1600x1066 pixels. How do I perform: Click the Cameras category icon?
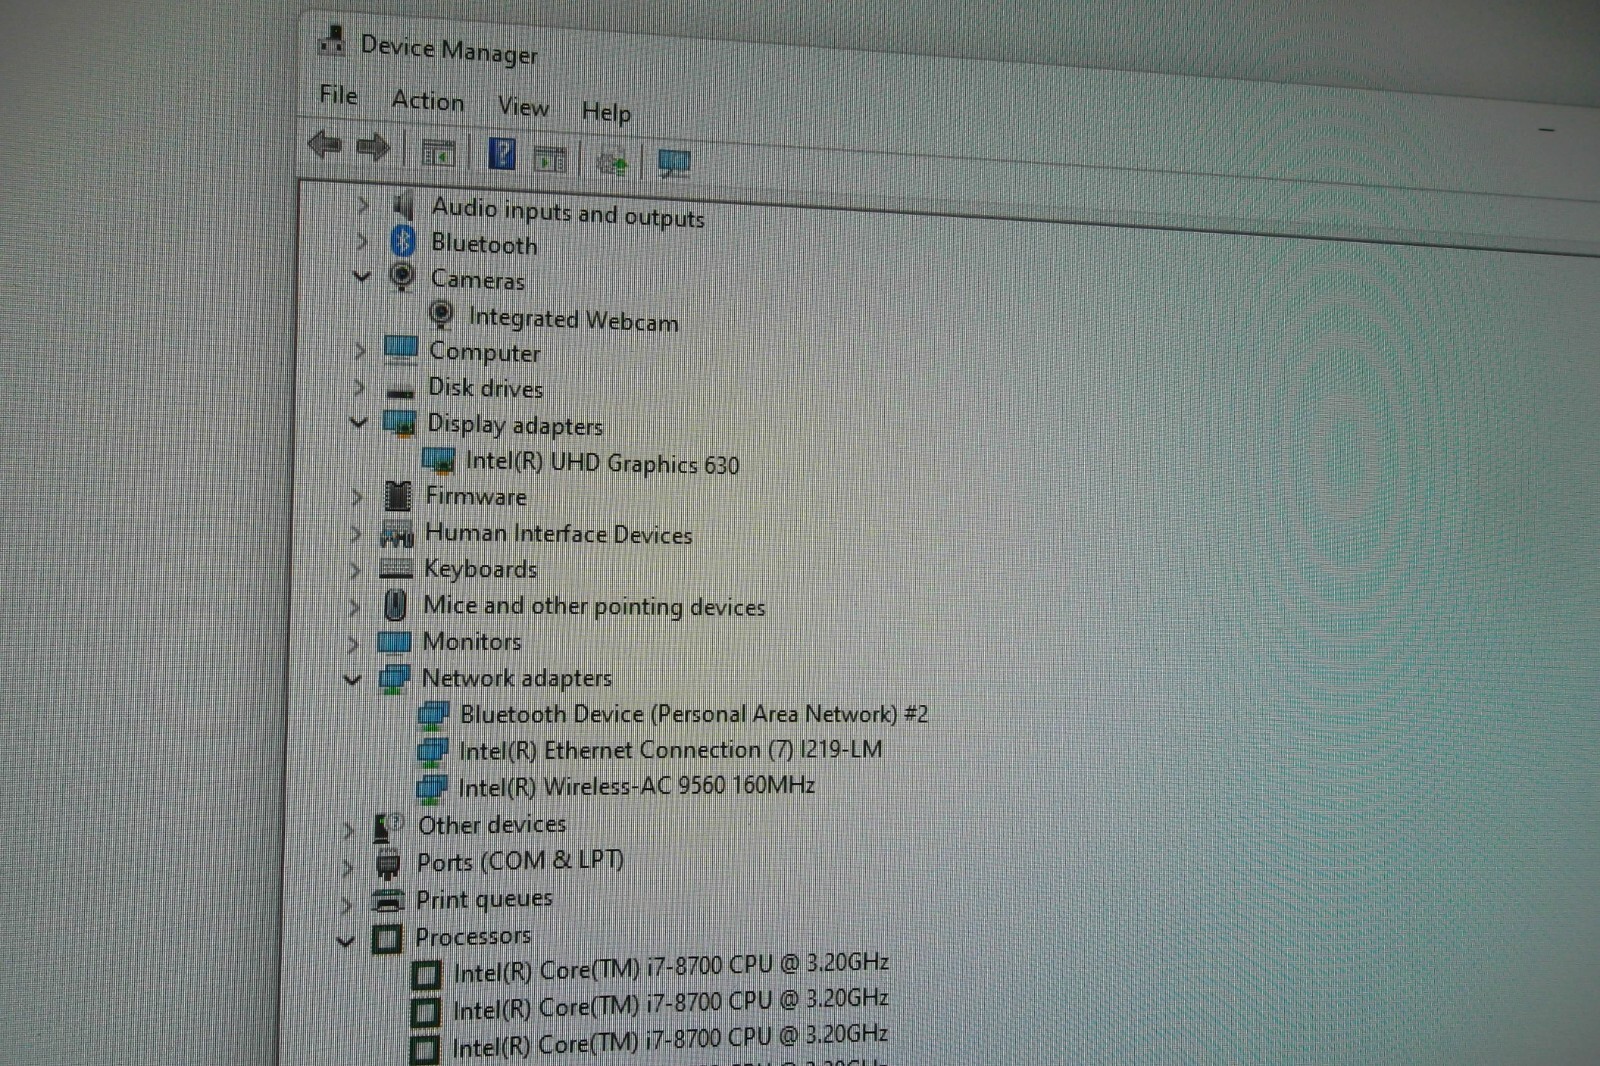point(402,276)
